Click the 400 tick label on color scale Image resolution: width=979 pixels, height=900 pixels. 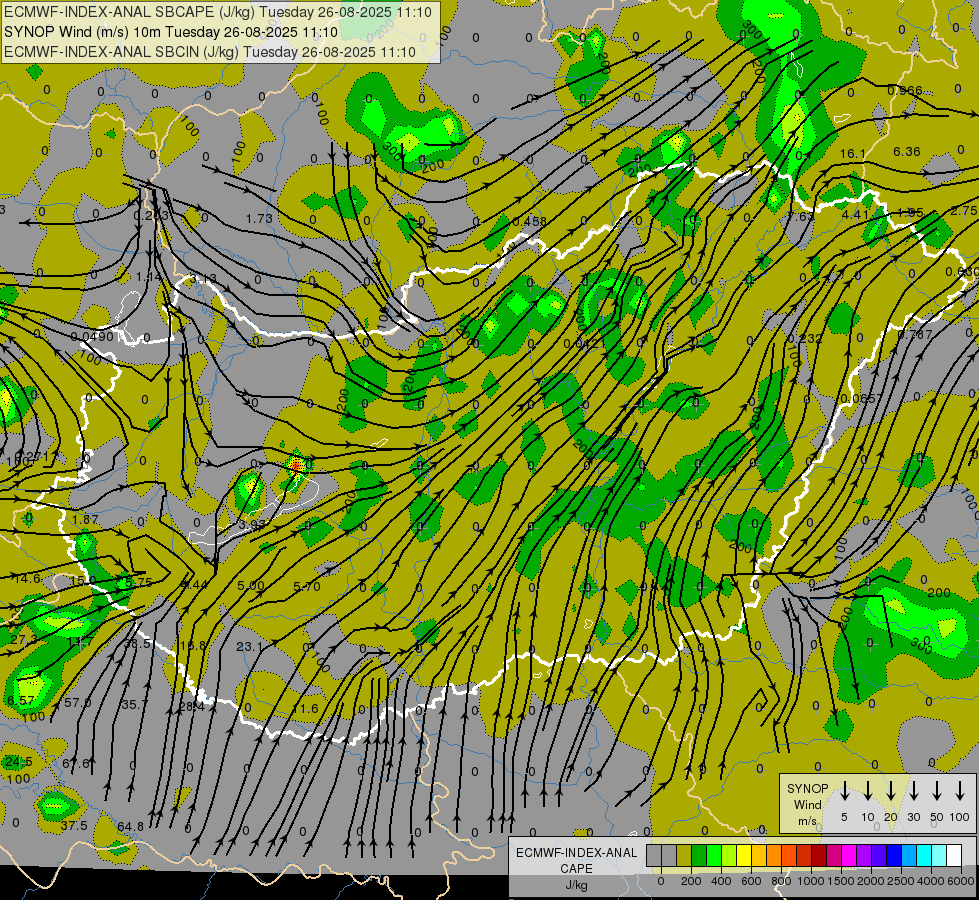(721, 881)
